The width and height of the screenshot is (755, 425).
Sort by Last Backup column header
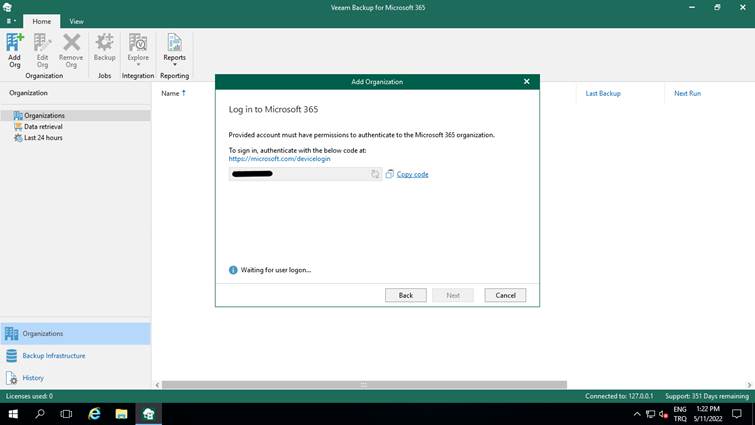(x=603, y=93)
